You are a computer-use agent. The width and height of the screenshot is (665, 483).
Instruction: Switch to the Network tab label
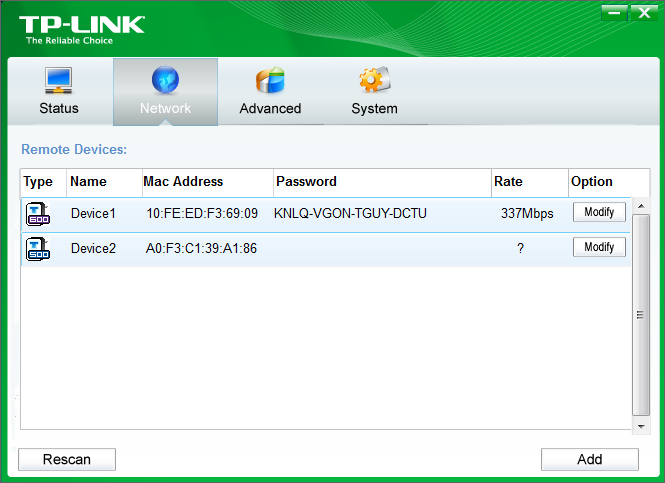point(165,108)
